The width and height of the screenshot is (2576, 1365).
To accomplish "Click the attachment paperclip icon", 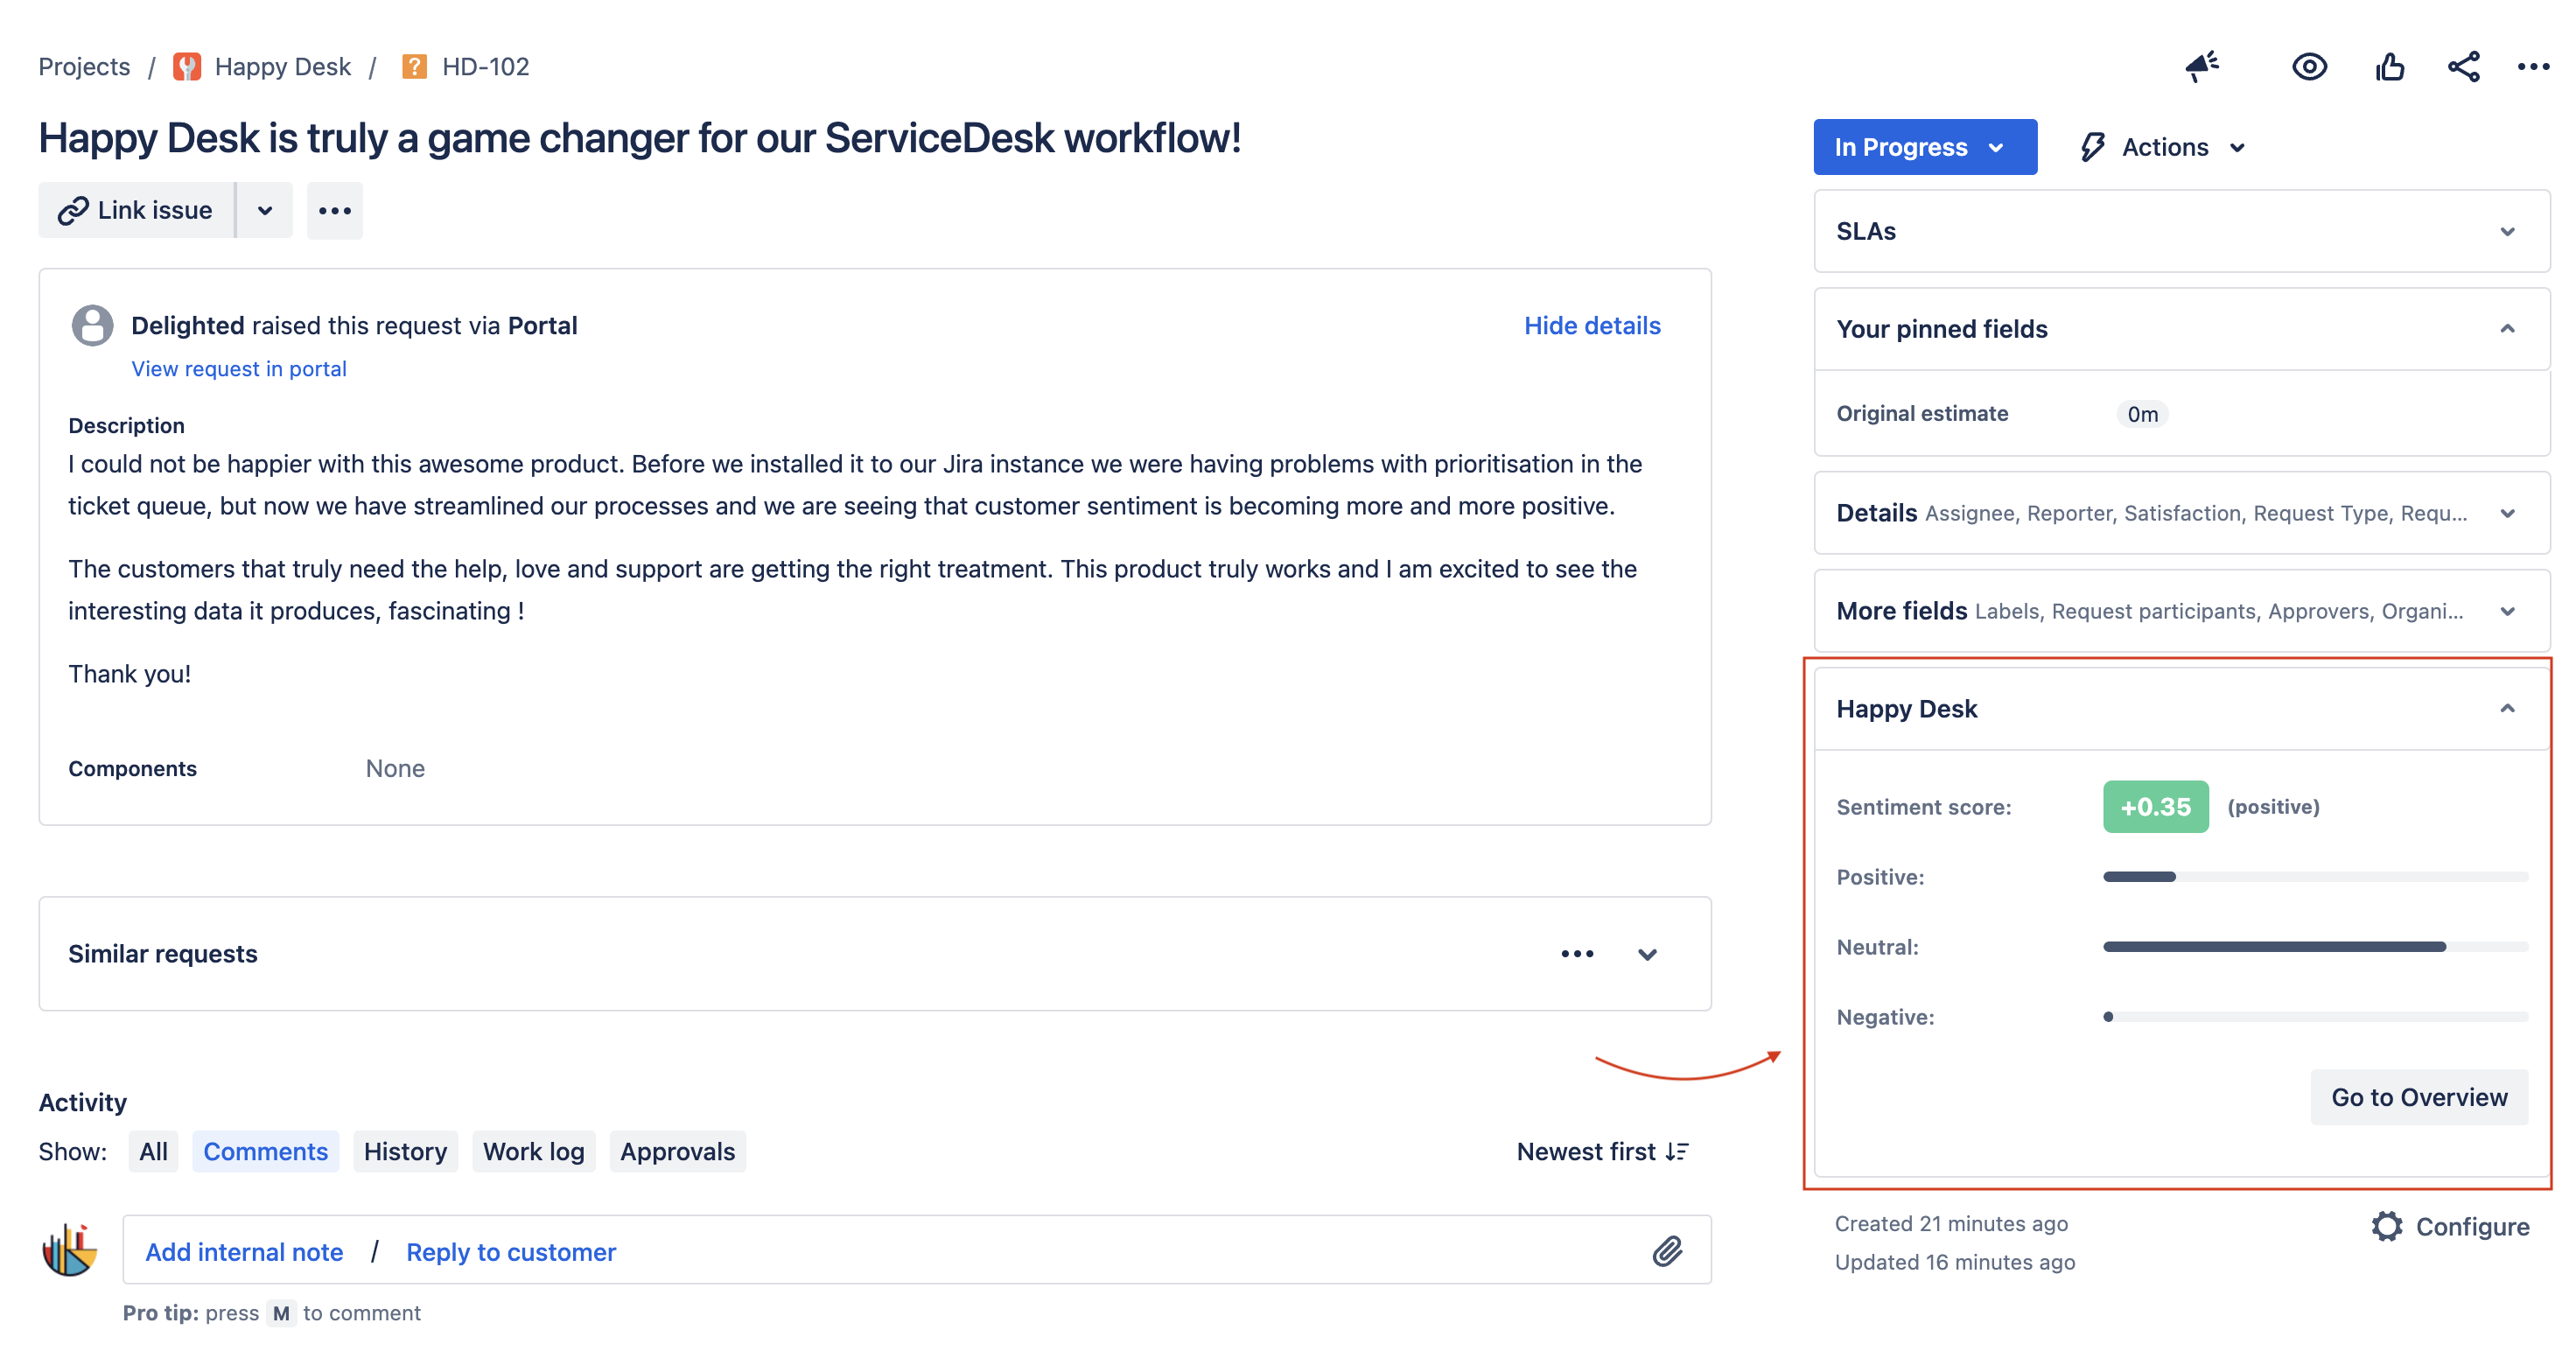I will coord(1666,1250).
